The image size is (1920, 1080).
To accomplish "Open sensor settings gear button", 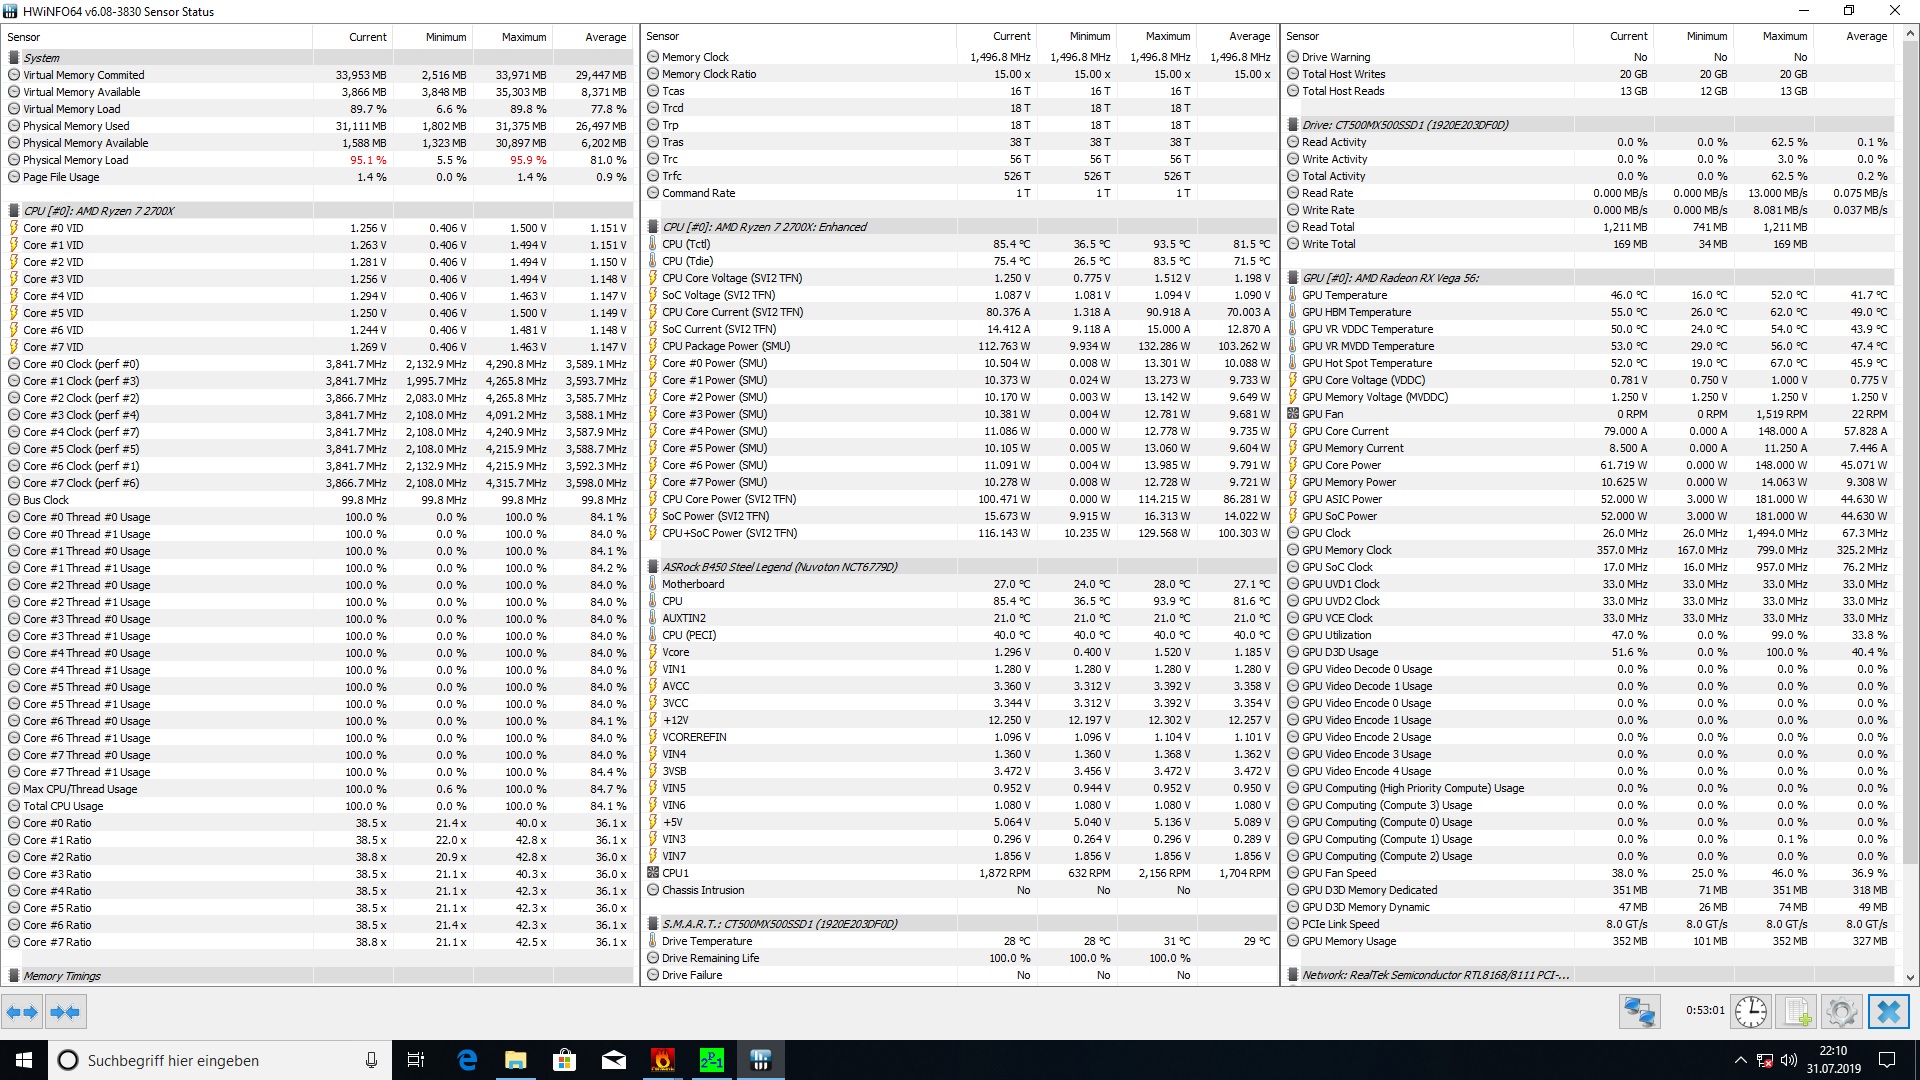I will click(1841, 1012).
